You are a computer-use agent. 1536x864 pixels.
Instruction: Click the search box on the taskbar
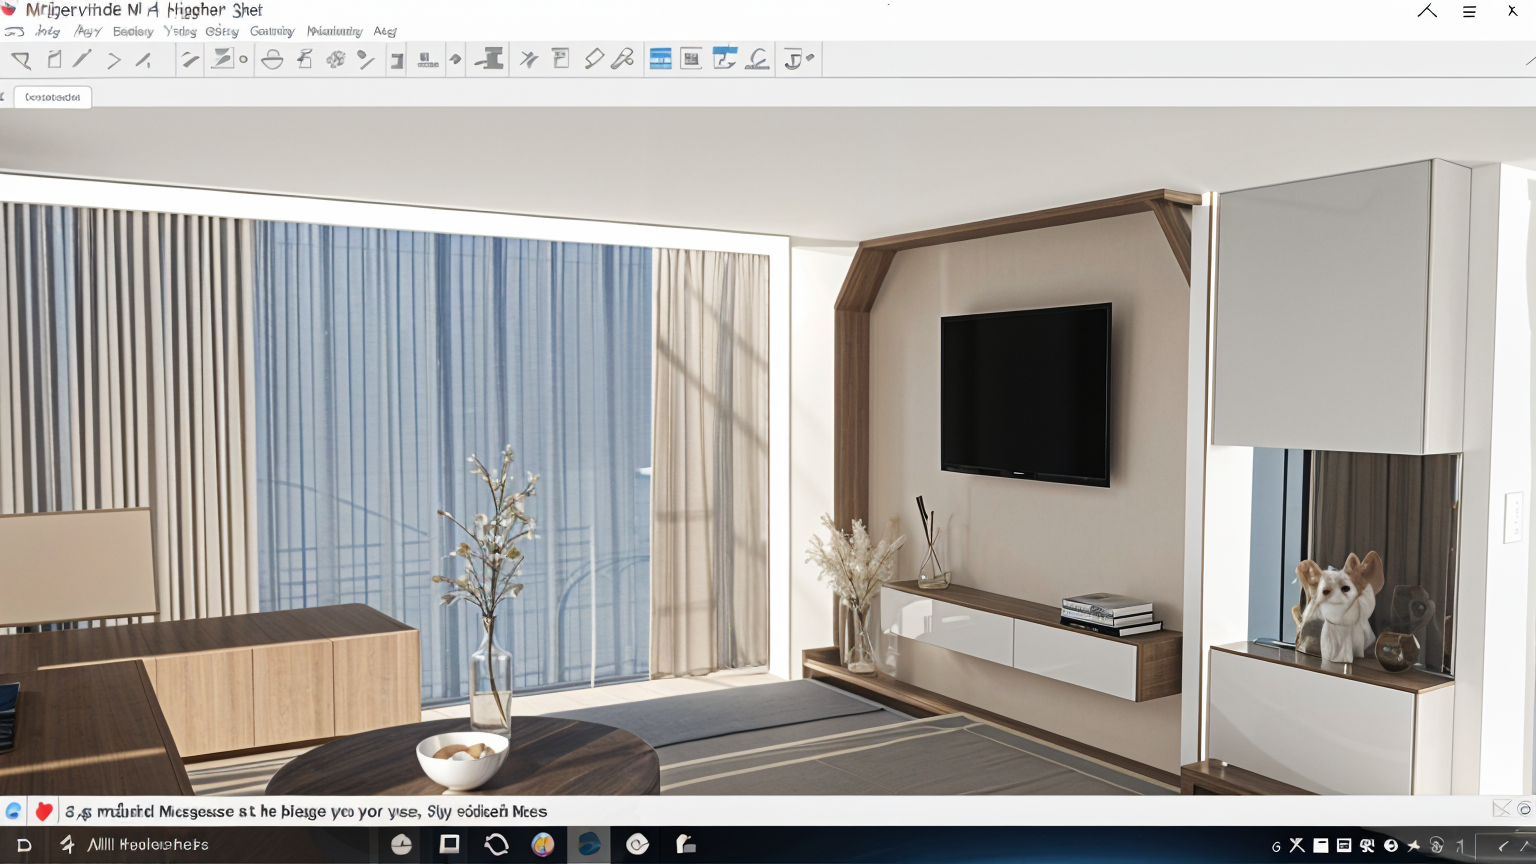(148, 845)
